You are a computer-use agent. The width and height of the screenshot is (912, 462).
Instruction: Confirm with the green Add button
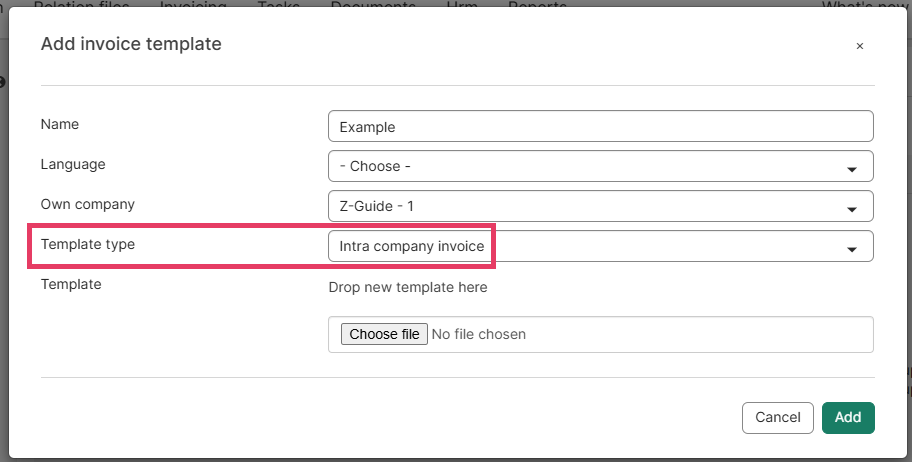tap(848, 417)
